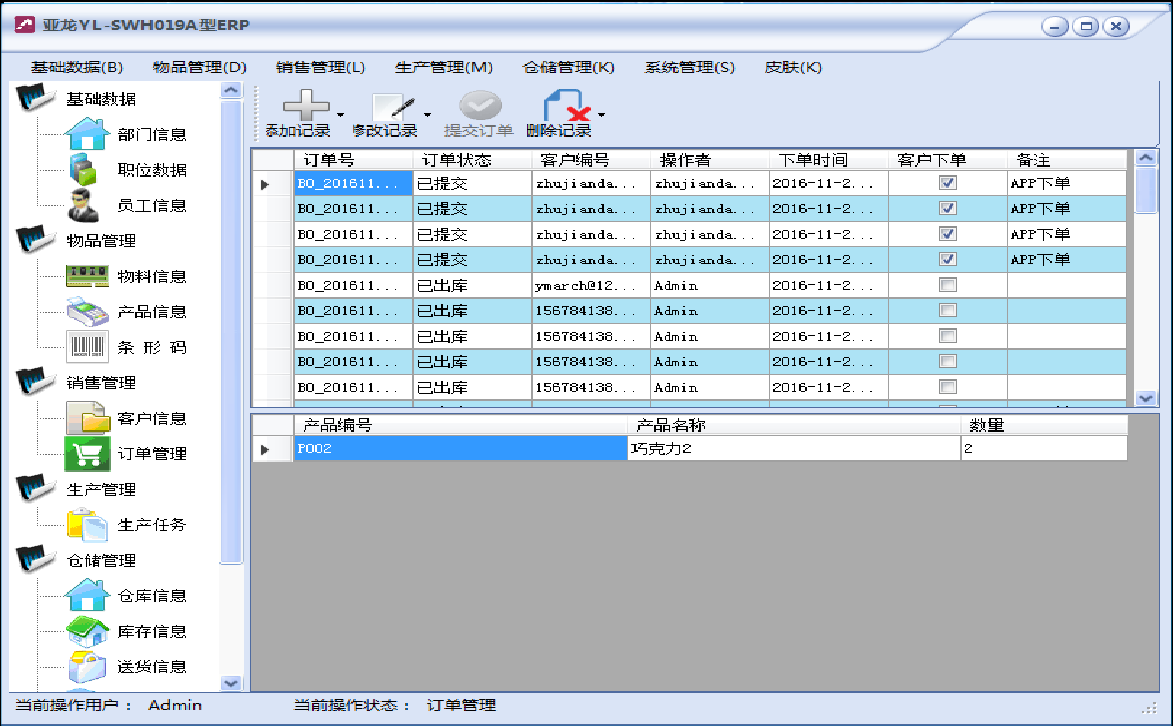The width and height of the screenshot is (1173, 726).
Task: Toggle 客户下单 checkbox in third 156784138 row
Action: [x=948, y=361]
